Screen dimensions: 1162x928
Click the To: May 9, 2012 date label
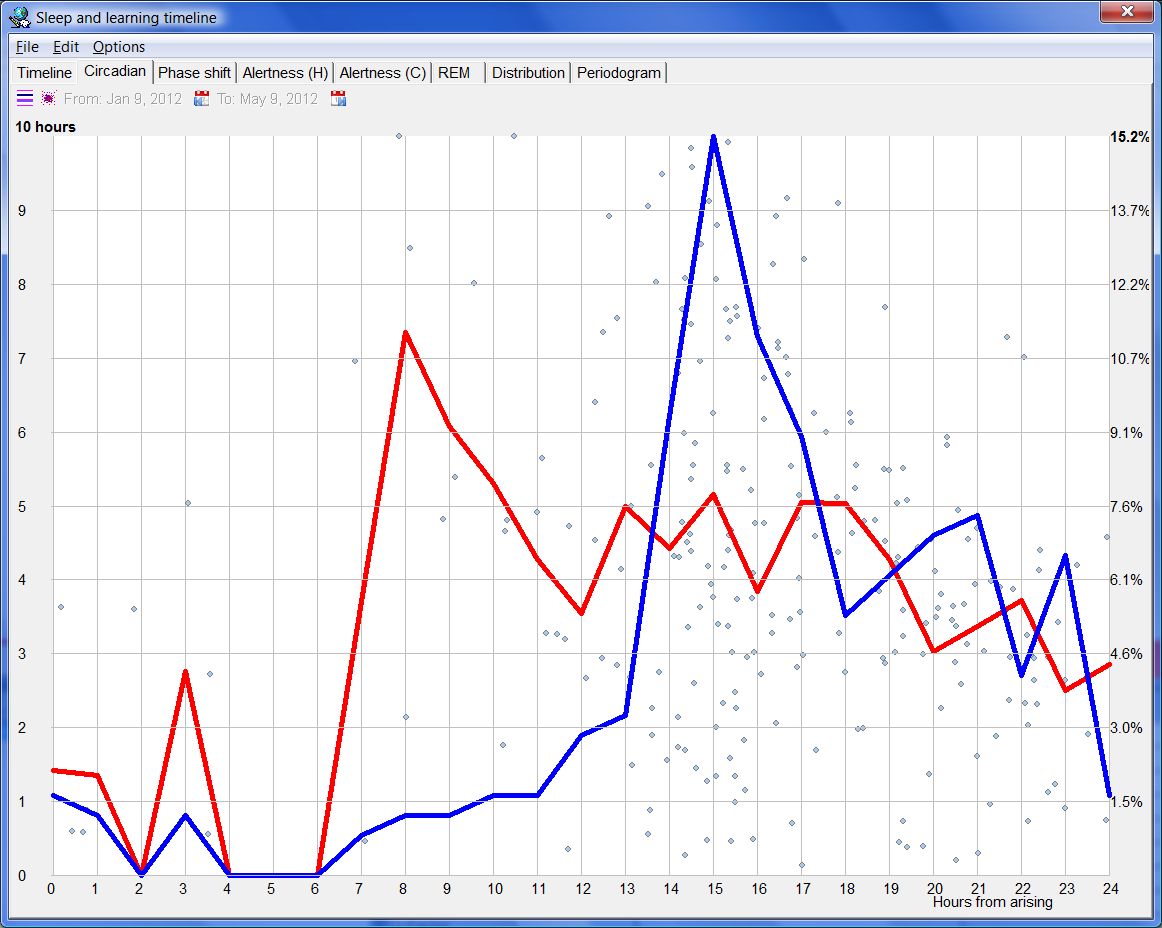267,99
